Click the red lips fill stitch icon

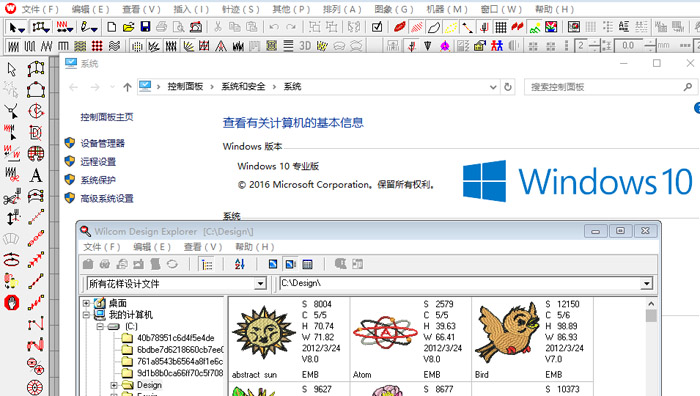[x=400, y=27]
